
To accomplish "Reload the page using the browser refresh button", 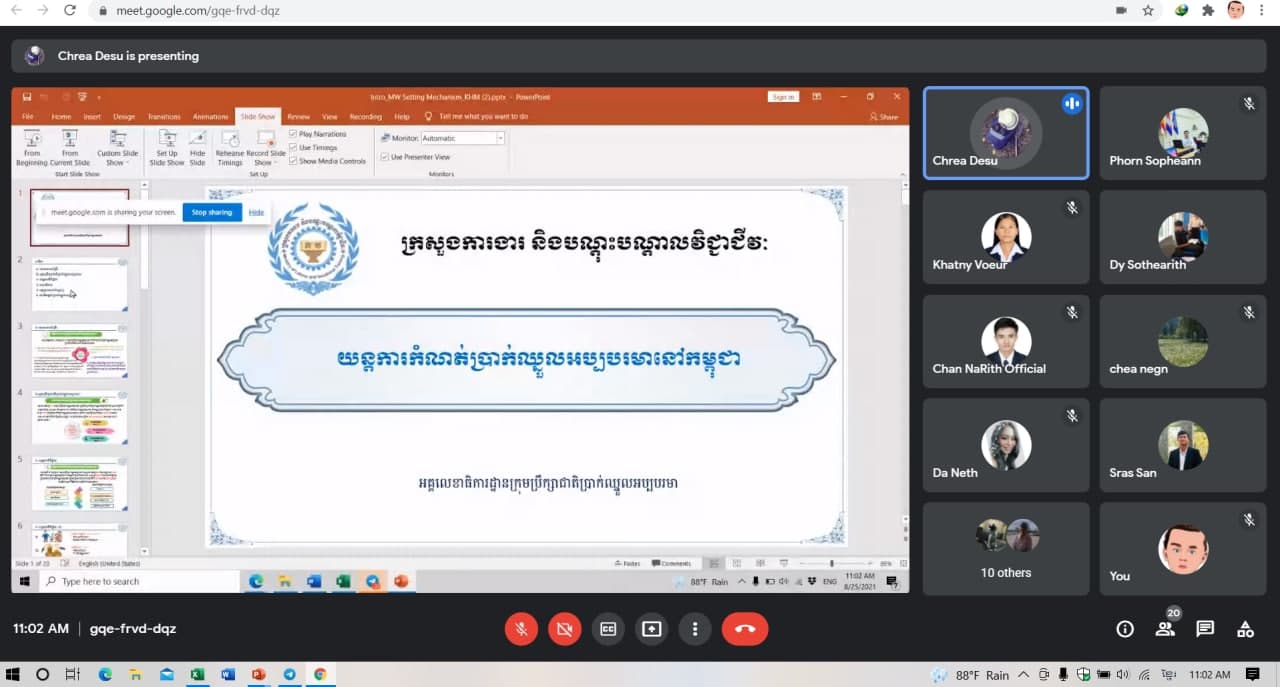I will pos(69,11).
